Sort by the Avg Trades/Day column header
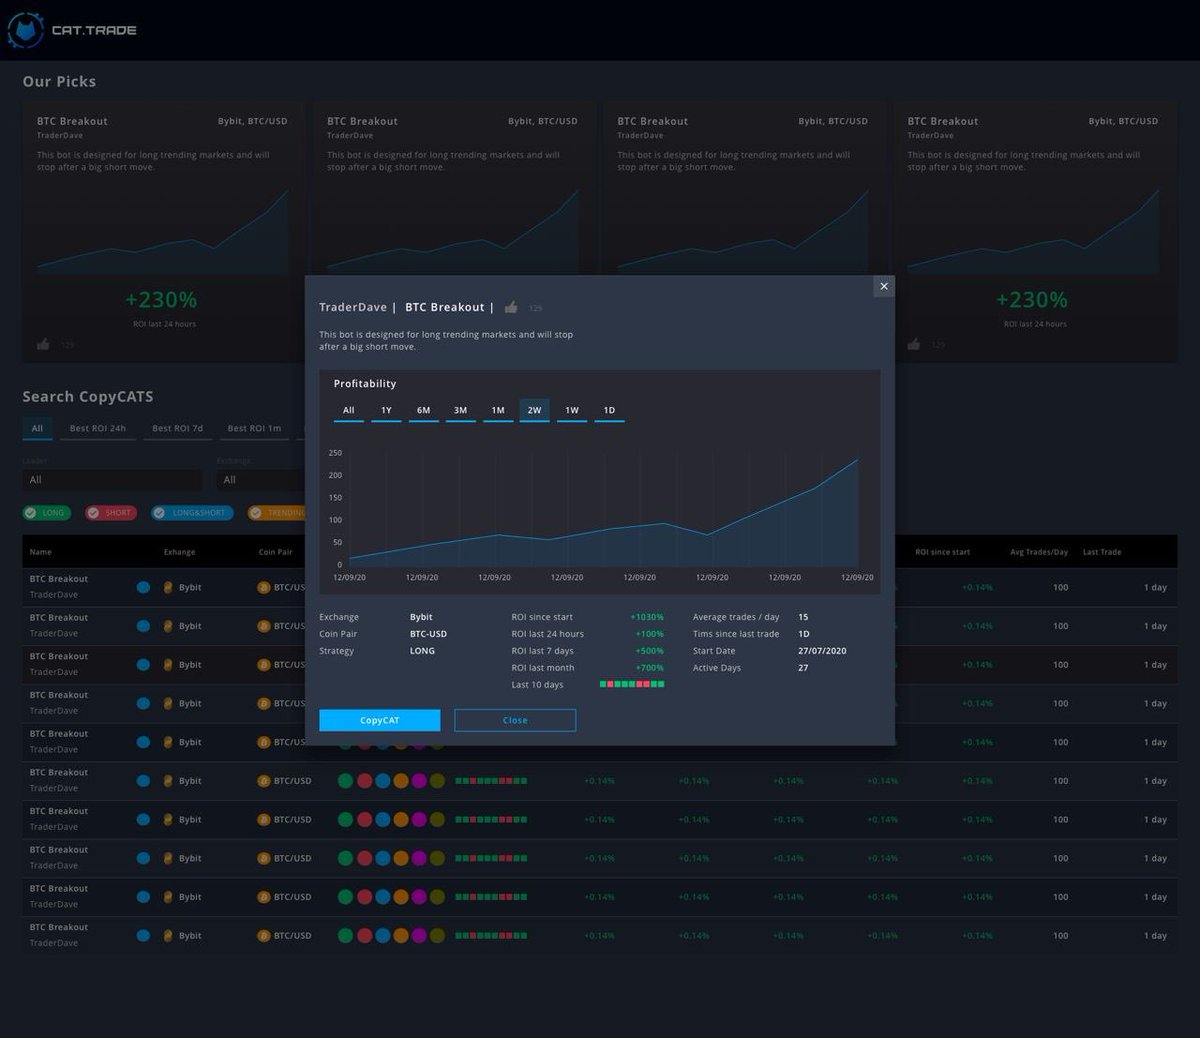The image size is (1200, 1038). [x=1039, y=552]
